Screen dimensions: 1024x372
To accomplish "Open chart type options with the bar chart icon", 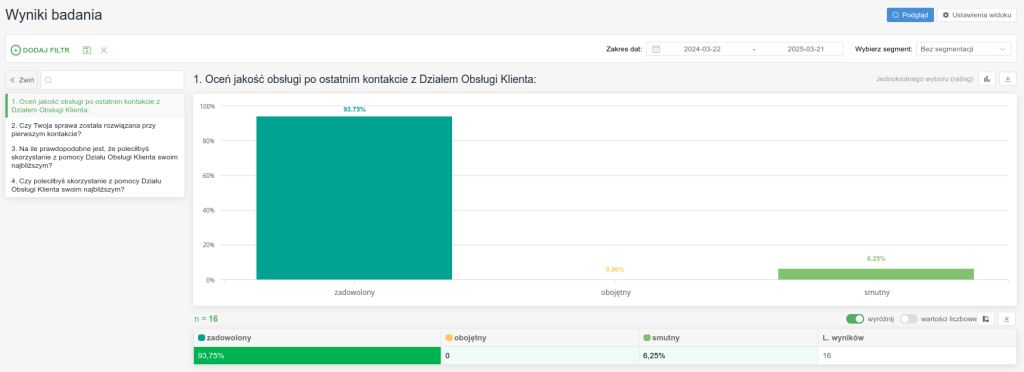I will pos(986,79).
